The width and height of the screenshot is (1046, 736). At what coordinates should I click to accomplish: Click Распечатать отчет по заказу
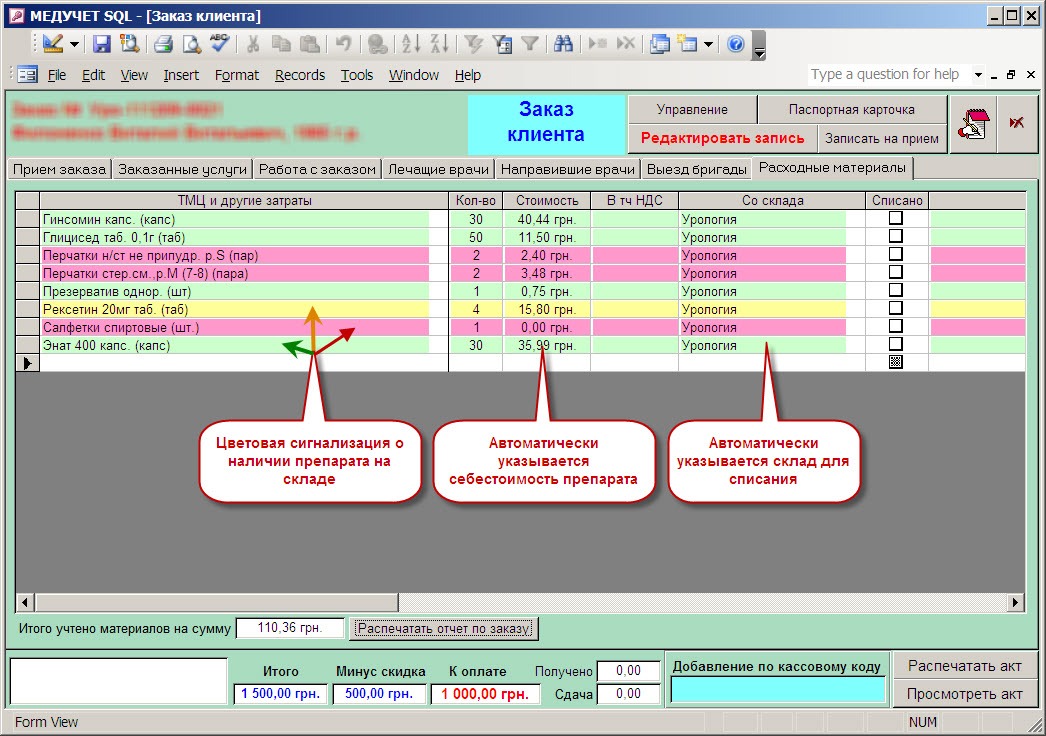point(444,628)
